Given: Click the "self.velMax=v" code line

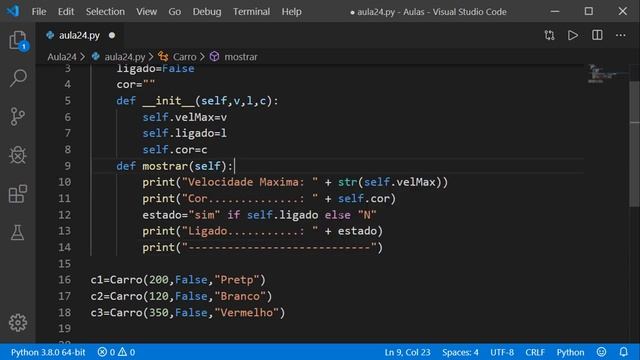Looking at the screenshot, I should [x=184, y=117].
